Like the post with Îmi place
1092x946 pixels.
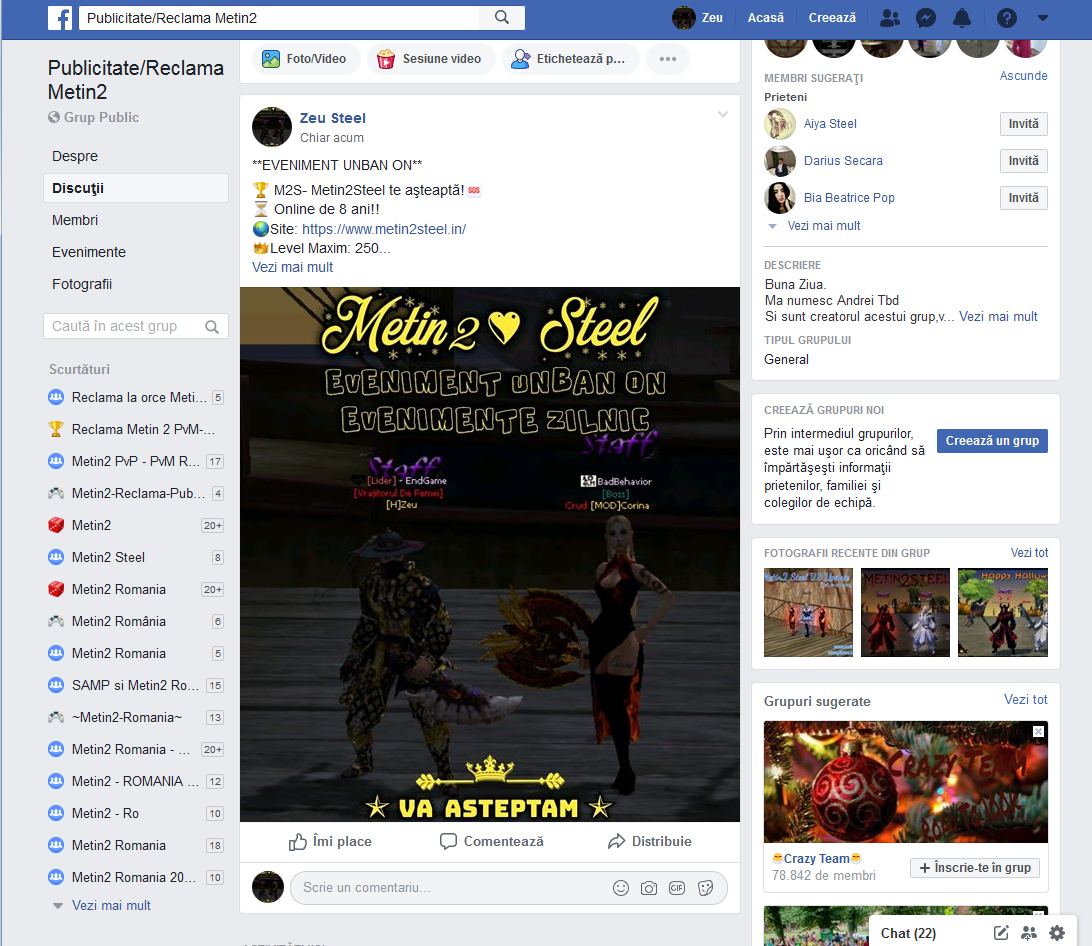(x=330, y=842)
